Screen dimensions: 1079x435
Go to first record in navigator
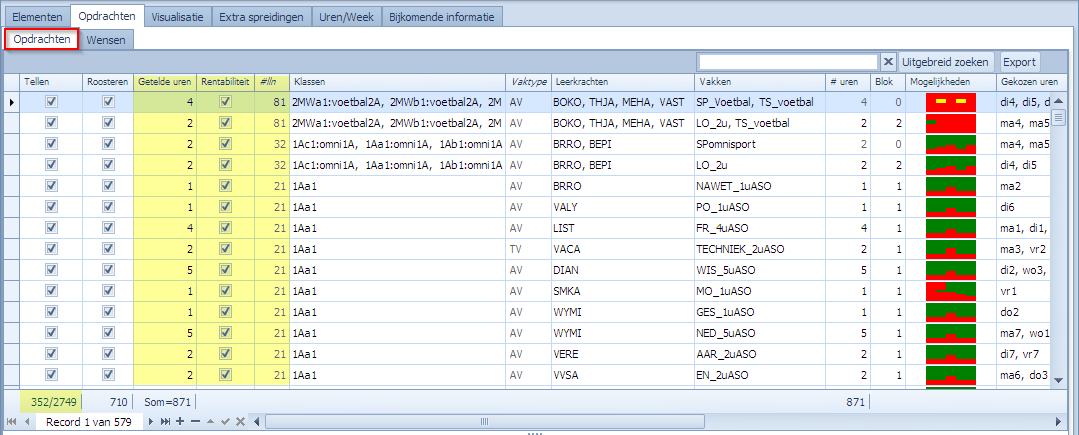[x=10, y=421]
